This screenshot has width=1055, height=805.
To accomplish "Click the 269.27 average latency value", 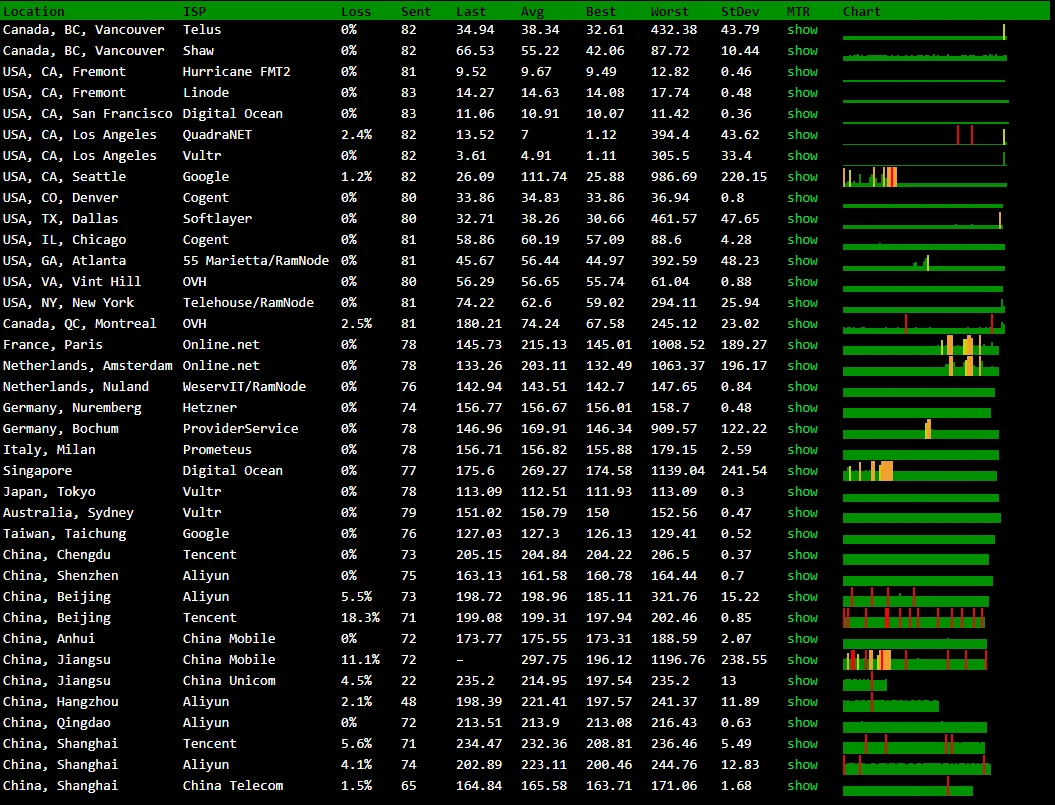I will 544,470.
